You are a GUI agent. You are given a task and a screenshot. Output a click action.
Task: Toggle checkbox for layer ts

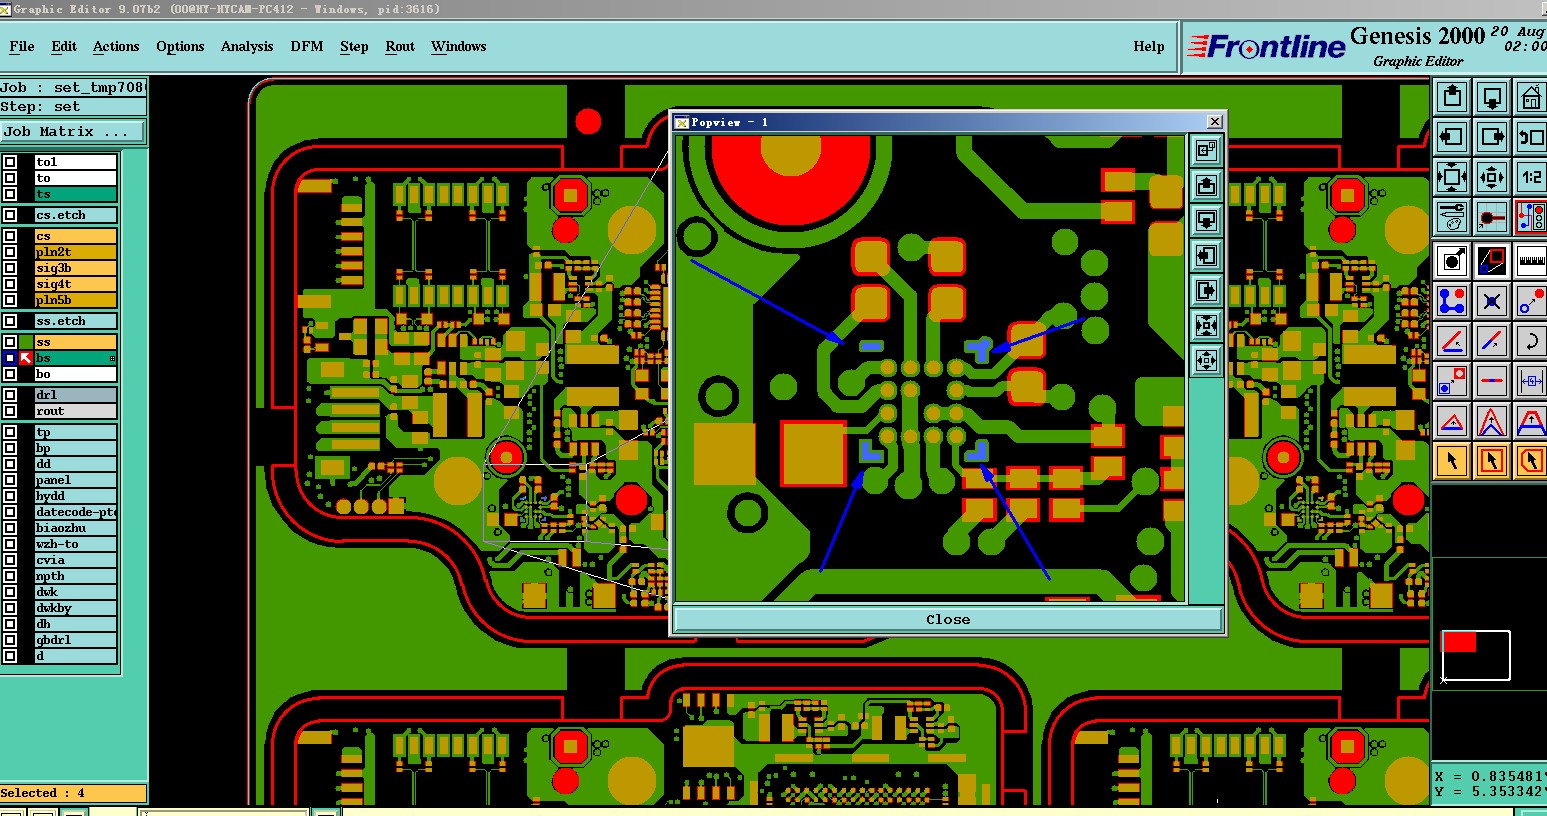click(x=10, y=194)
